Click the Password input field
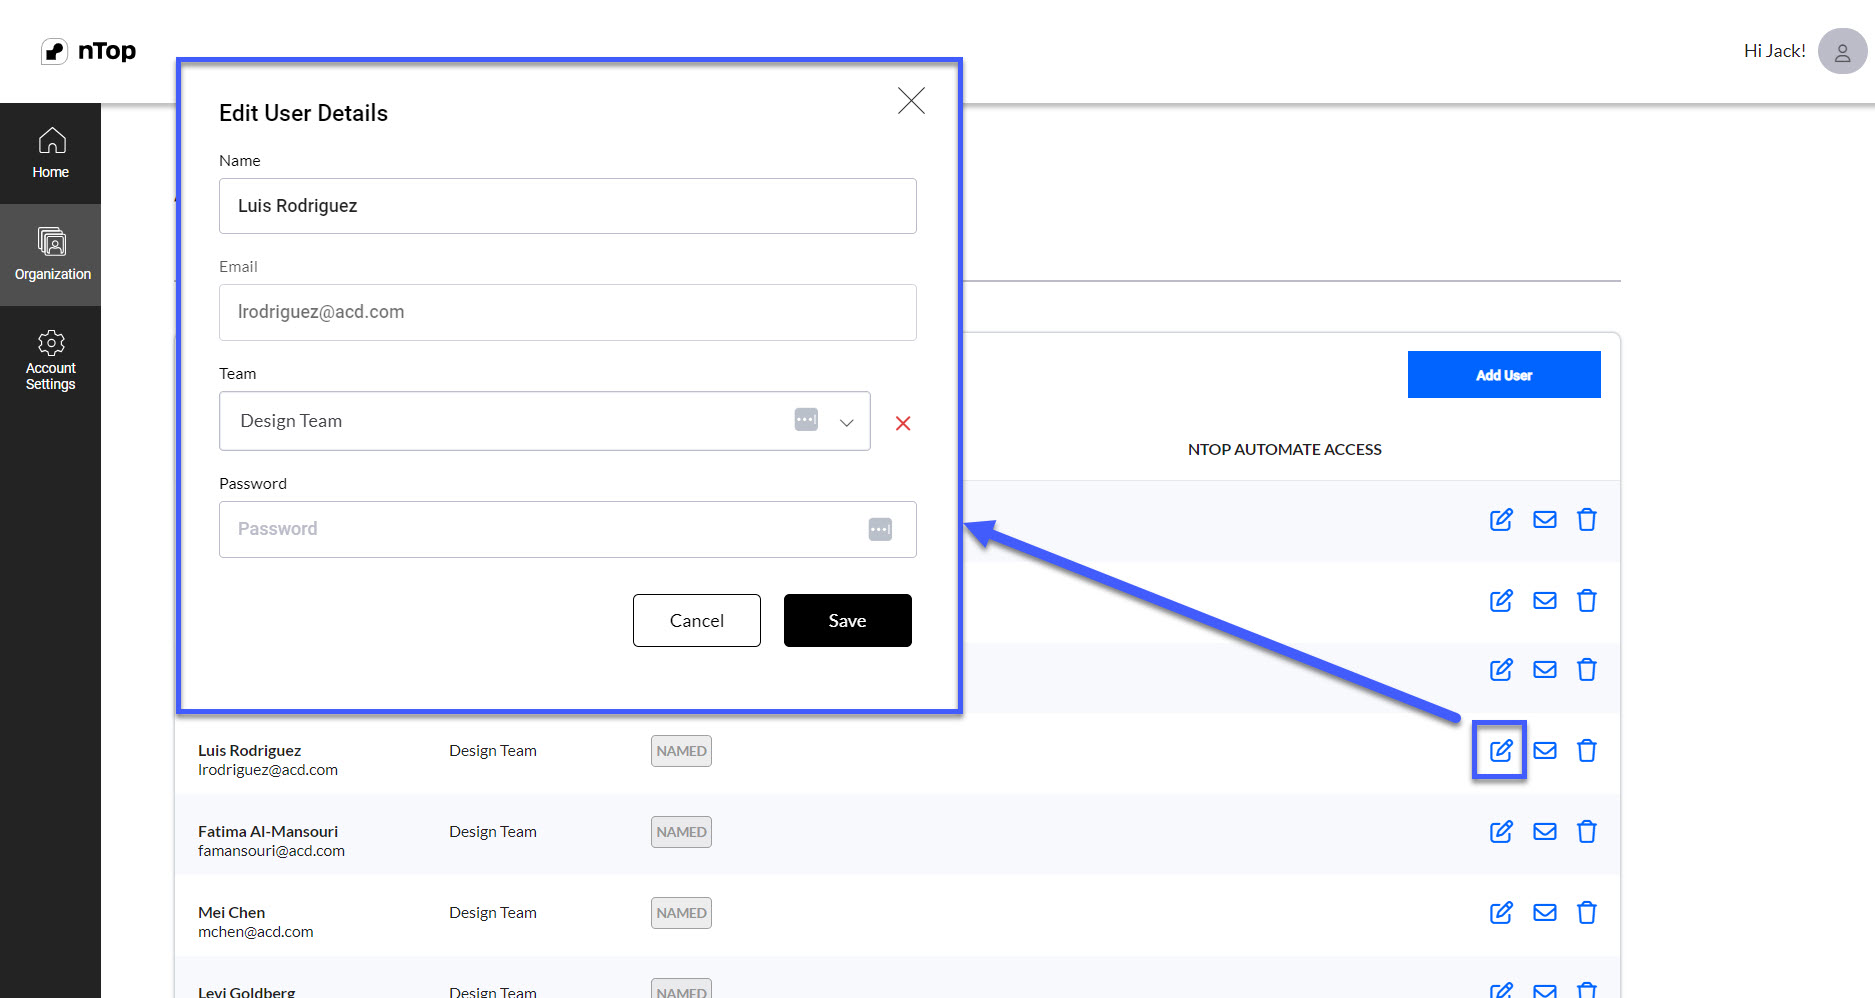This screenshot has width=1875, height=998. (568, 529)
